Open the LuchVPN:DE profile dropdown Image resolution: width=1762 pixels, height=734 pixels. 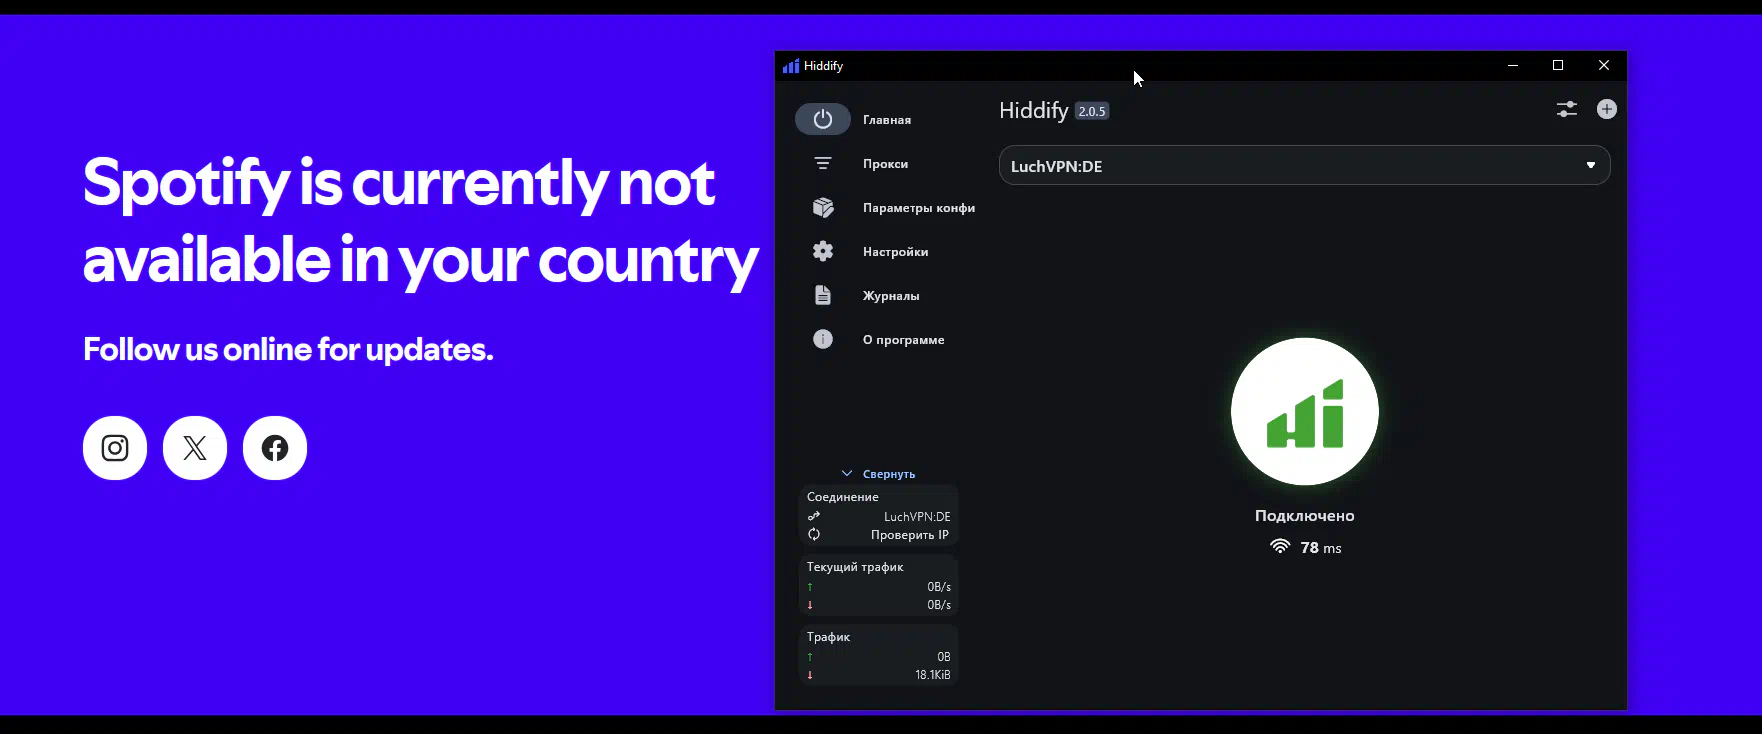(1304, 165)
